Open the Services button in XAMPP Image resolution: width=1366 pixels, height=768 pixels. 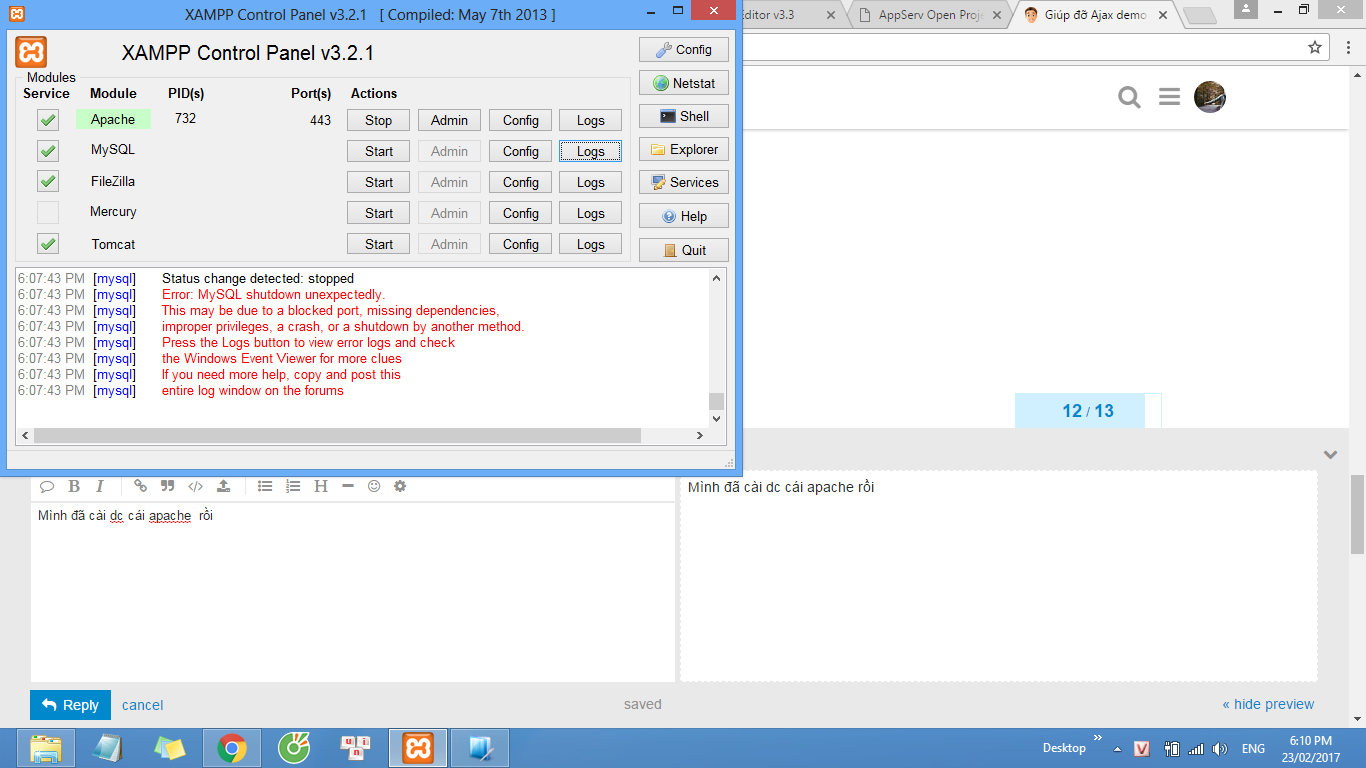(684, 182)
